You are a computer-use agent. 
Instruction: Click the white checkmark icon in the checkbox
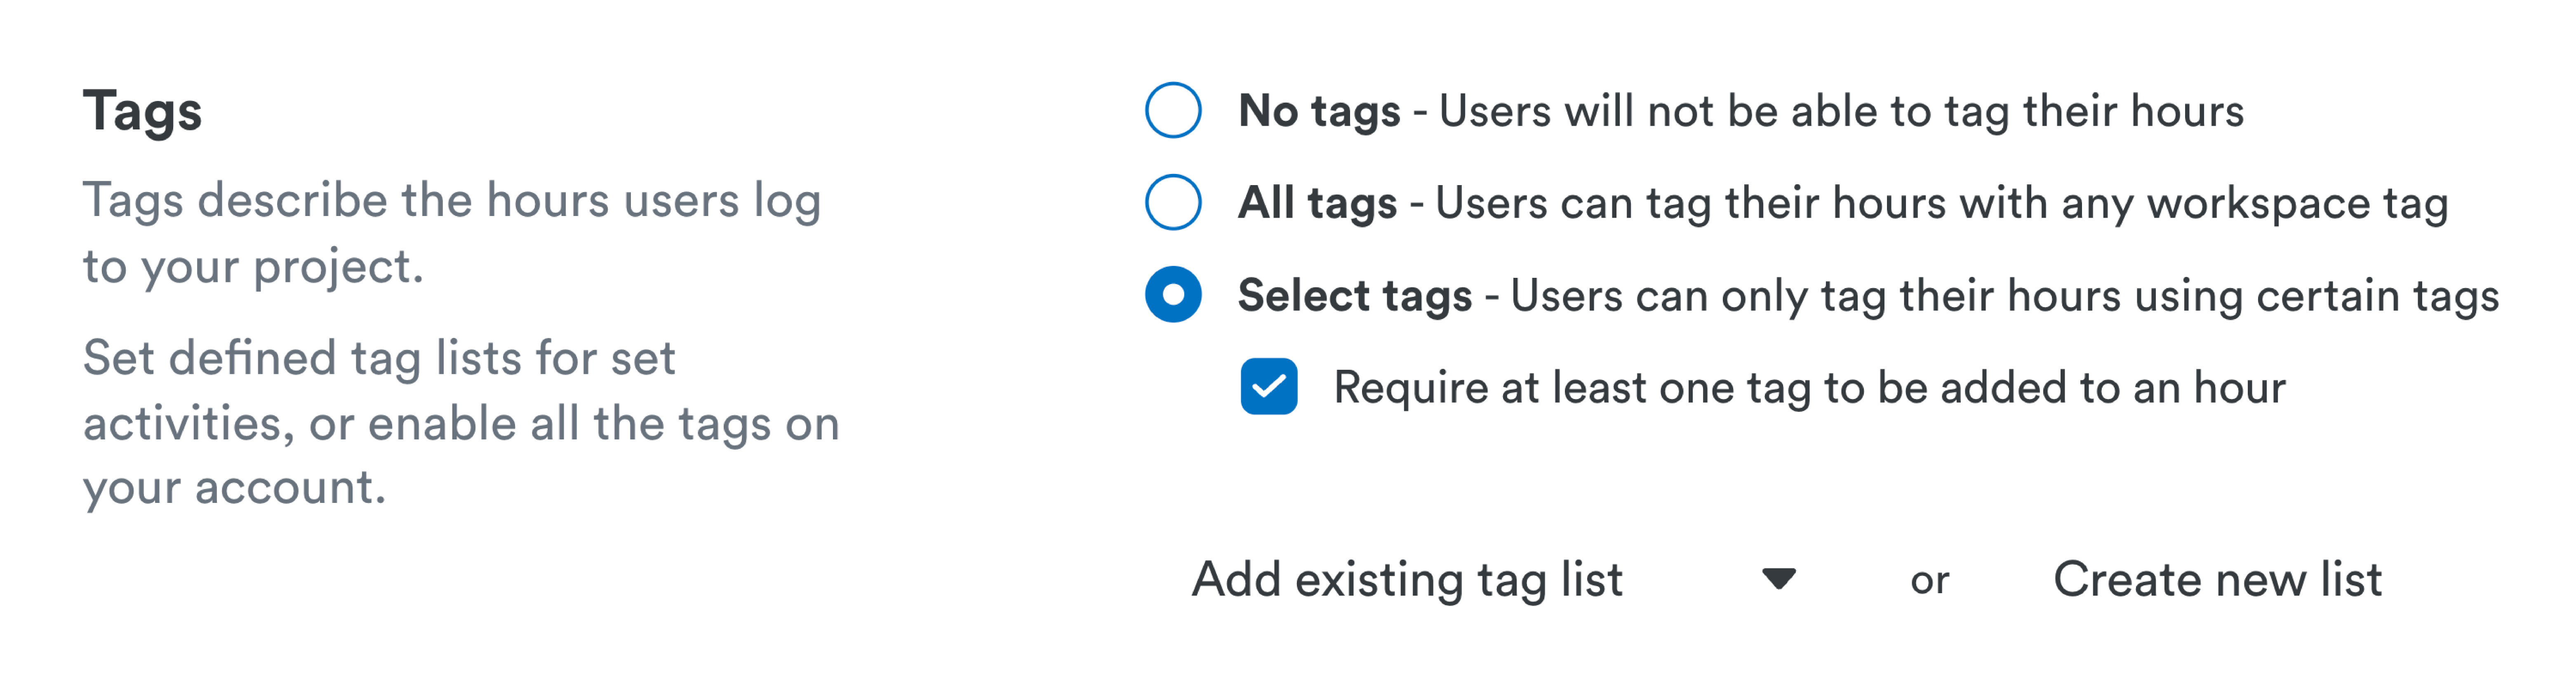pos(1268,386)
